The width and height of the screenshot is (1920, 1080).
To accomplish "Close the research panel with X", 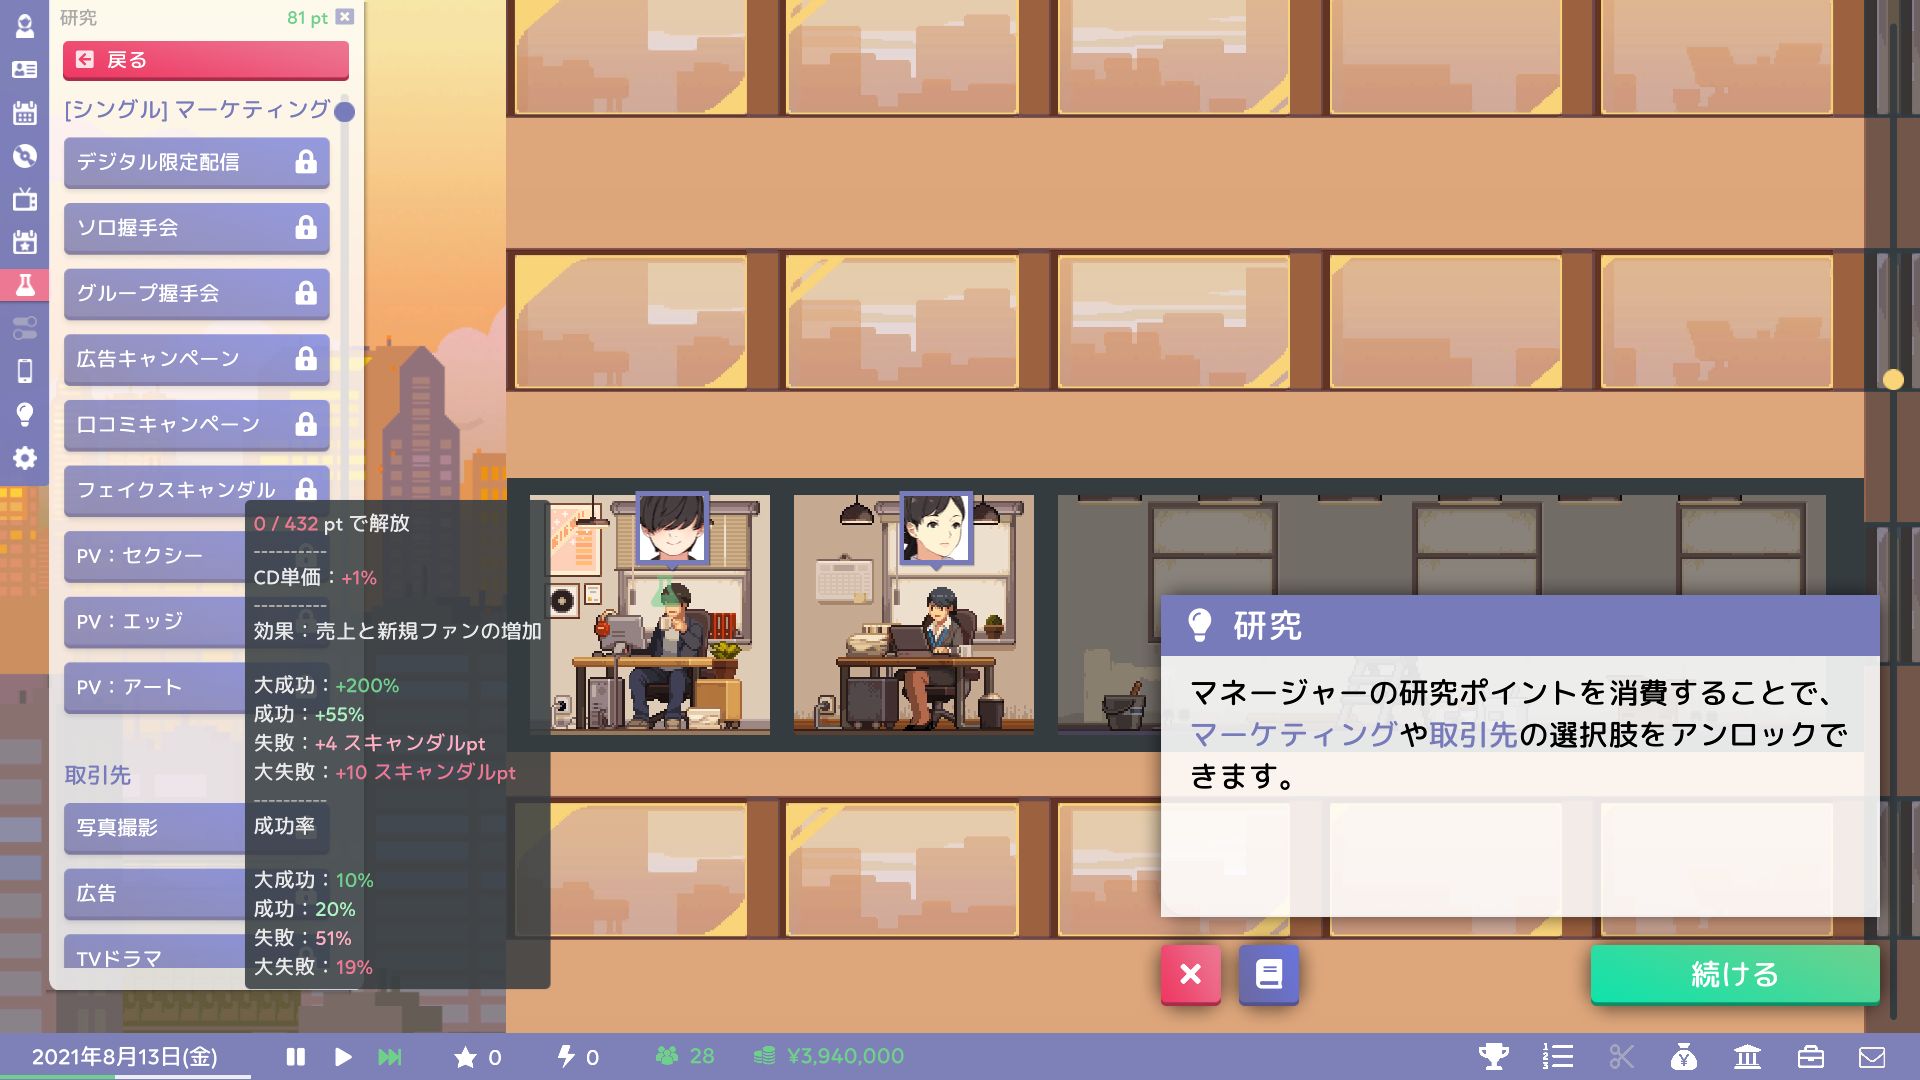I will (x=345, y=17).
